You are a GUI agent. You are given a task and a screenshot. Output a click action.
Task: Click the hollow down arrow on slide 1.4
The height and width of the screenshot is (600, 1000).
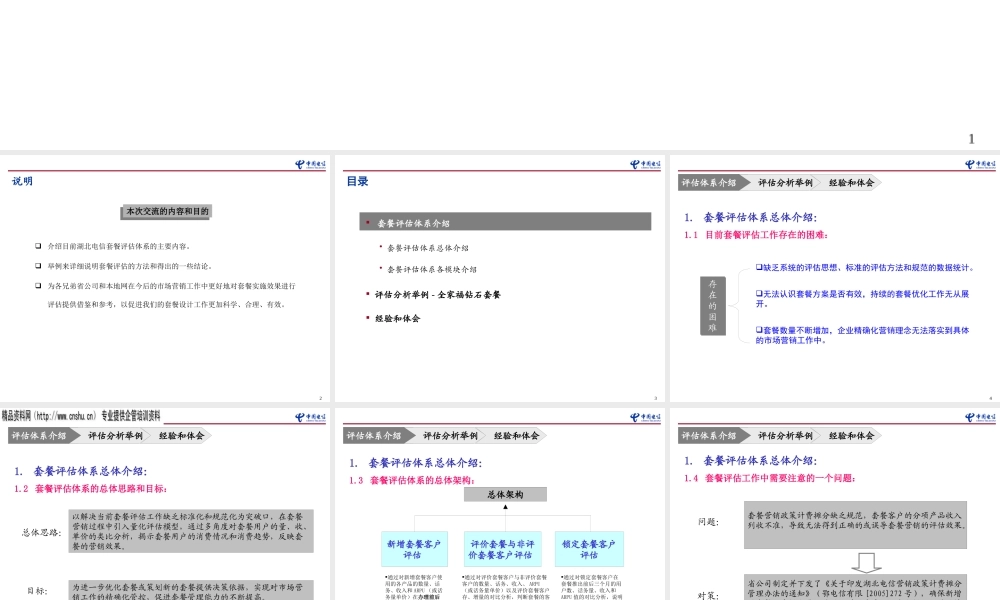866,562
